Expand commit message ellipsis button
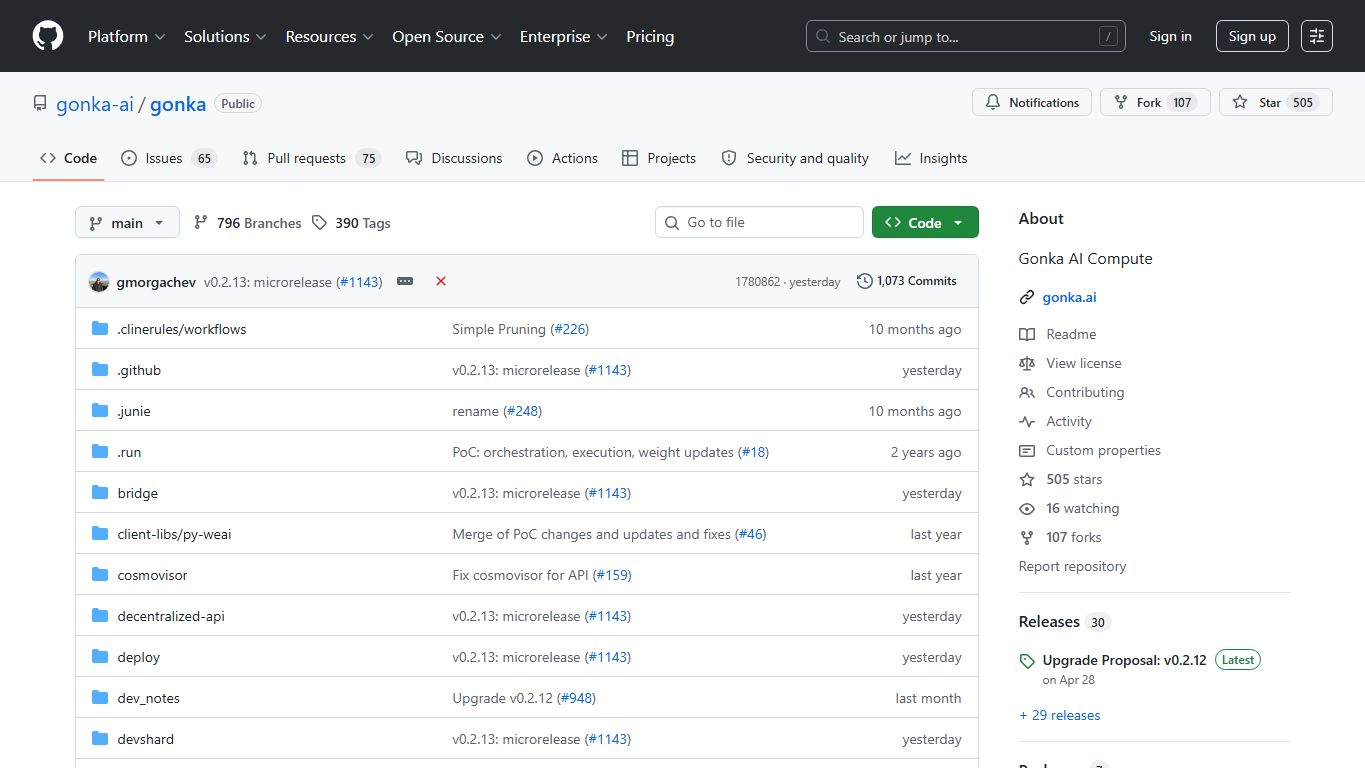 tap(405, 281)
